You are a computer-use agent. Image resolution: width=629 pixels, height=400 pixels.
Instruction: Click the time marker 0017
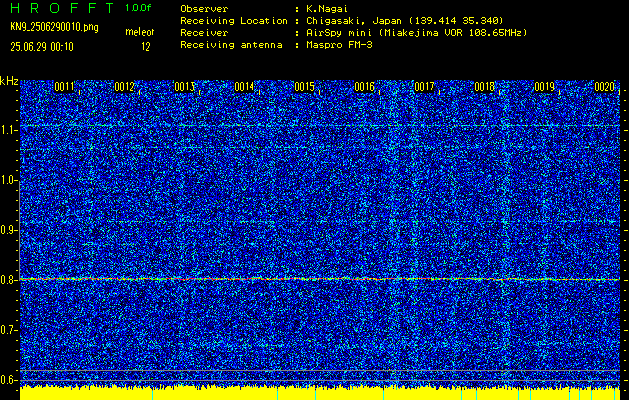(424, 87)
